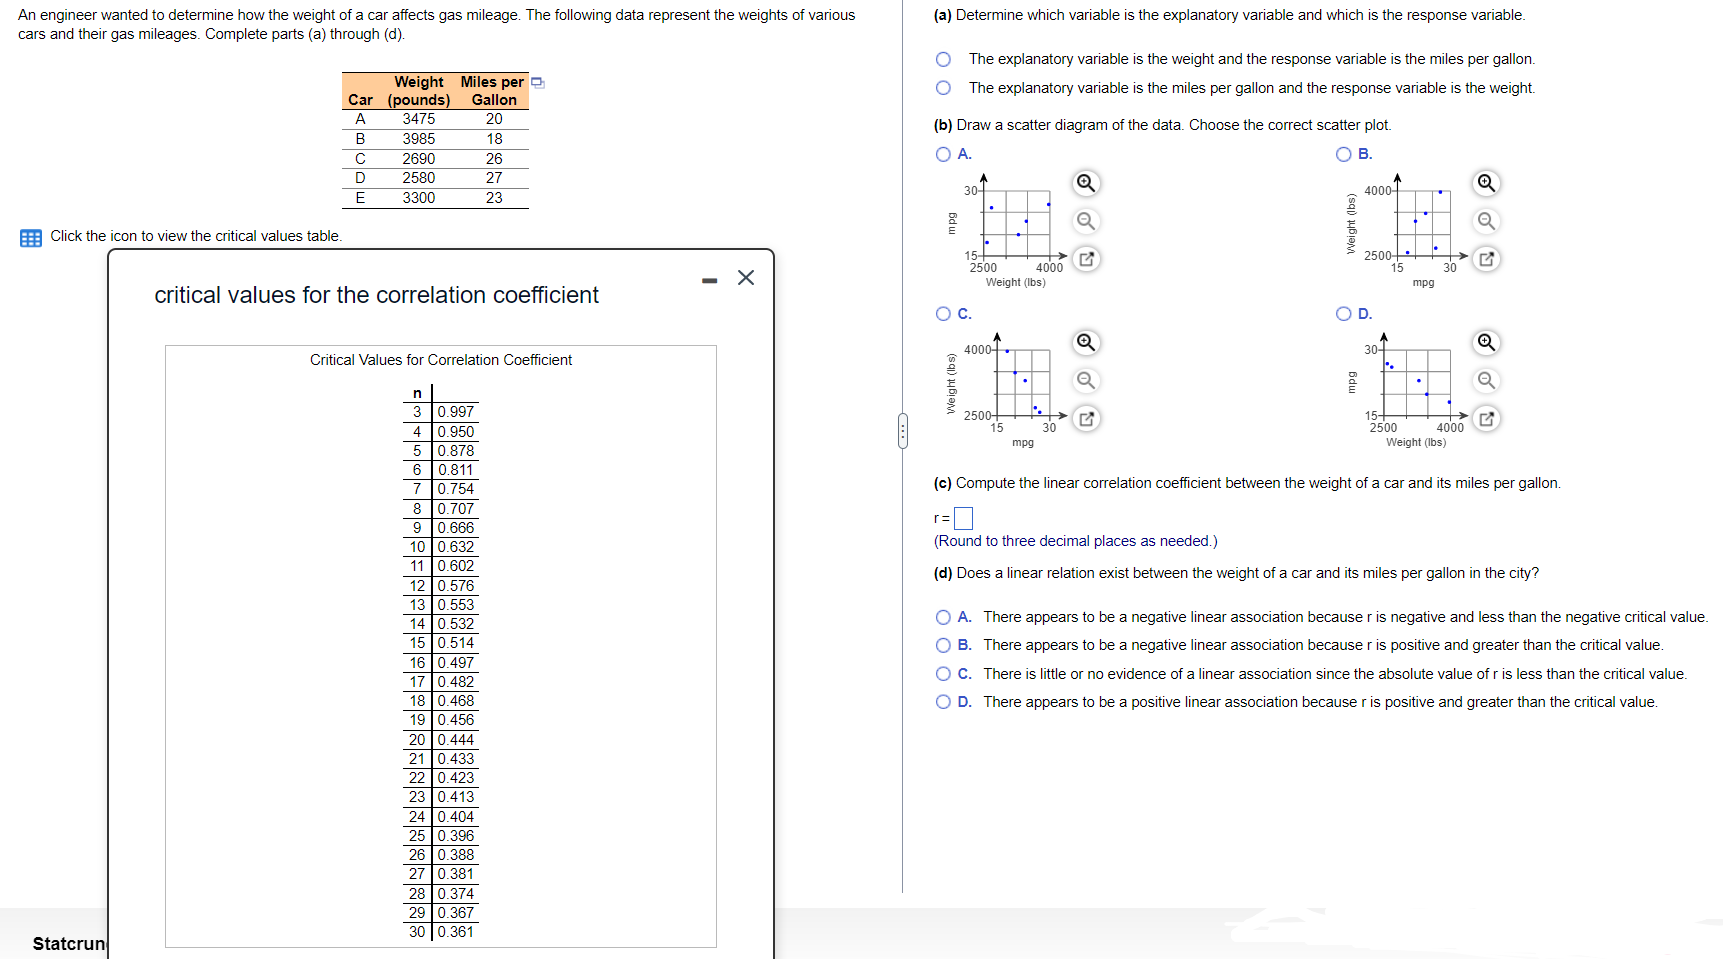Open the StatCrunch button
This screenshot has width=1723, height=959.
point(70,944)
